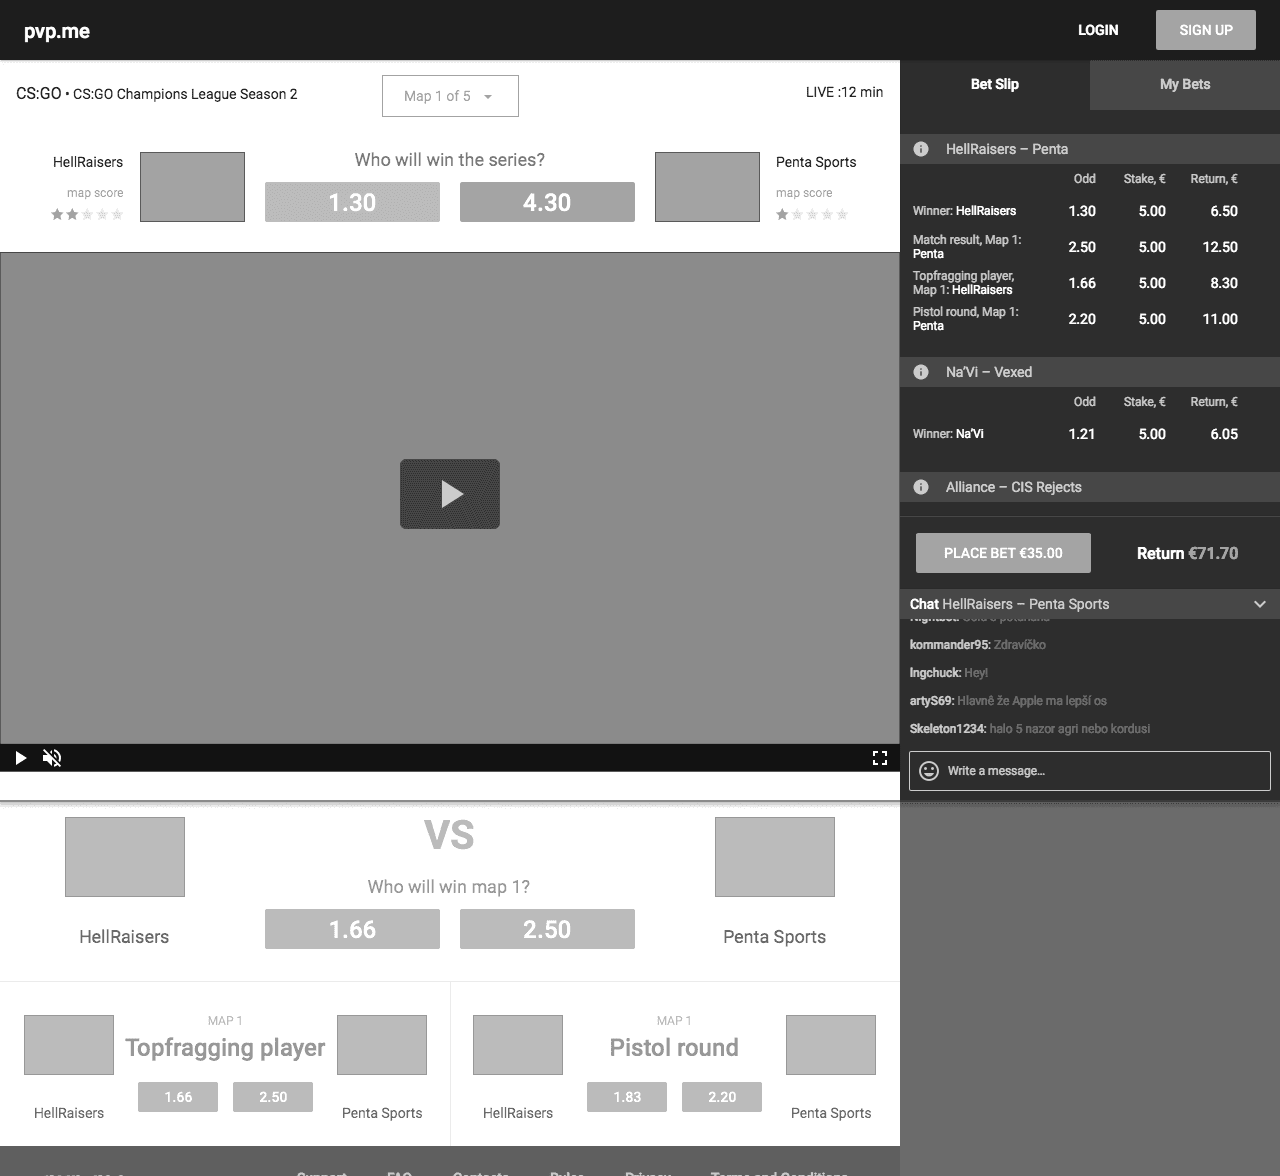
Task: Click Penta Sports thumbnail in Pistol round card
Action: click(x=831, y=1045)
